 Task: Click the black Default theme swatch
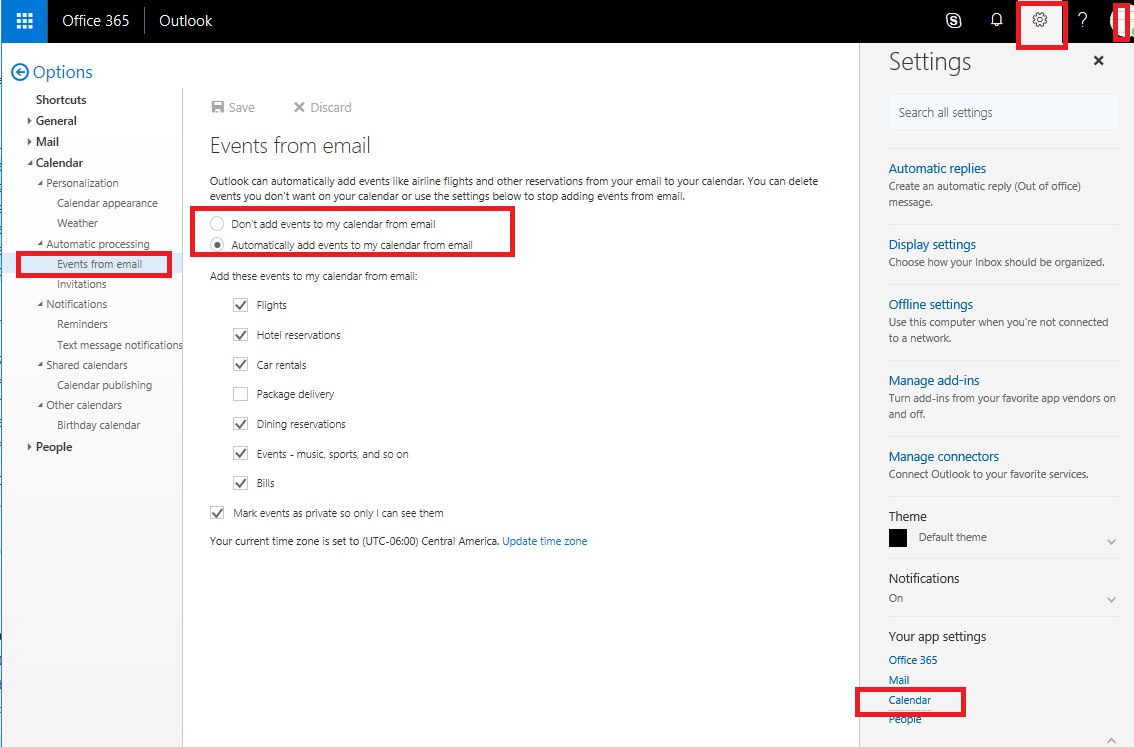coord(898,538)
